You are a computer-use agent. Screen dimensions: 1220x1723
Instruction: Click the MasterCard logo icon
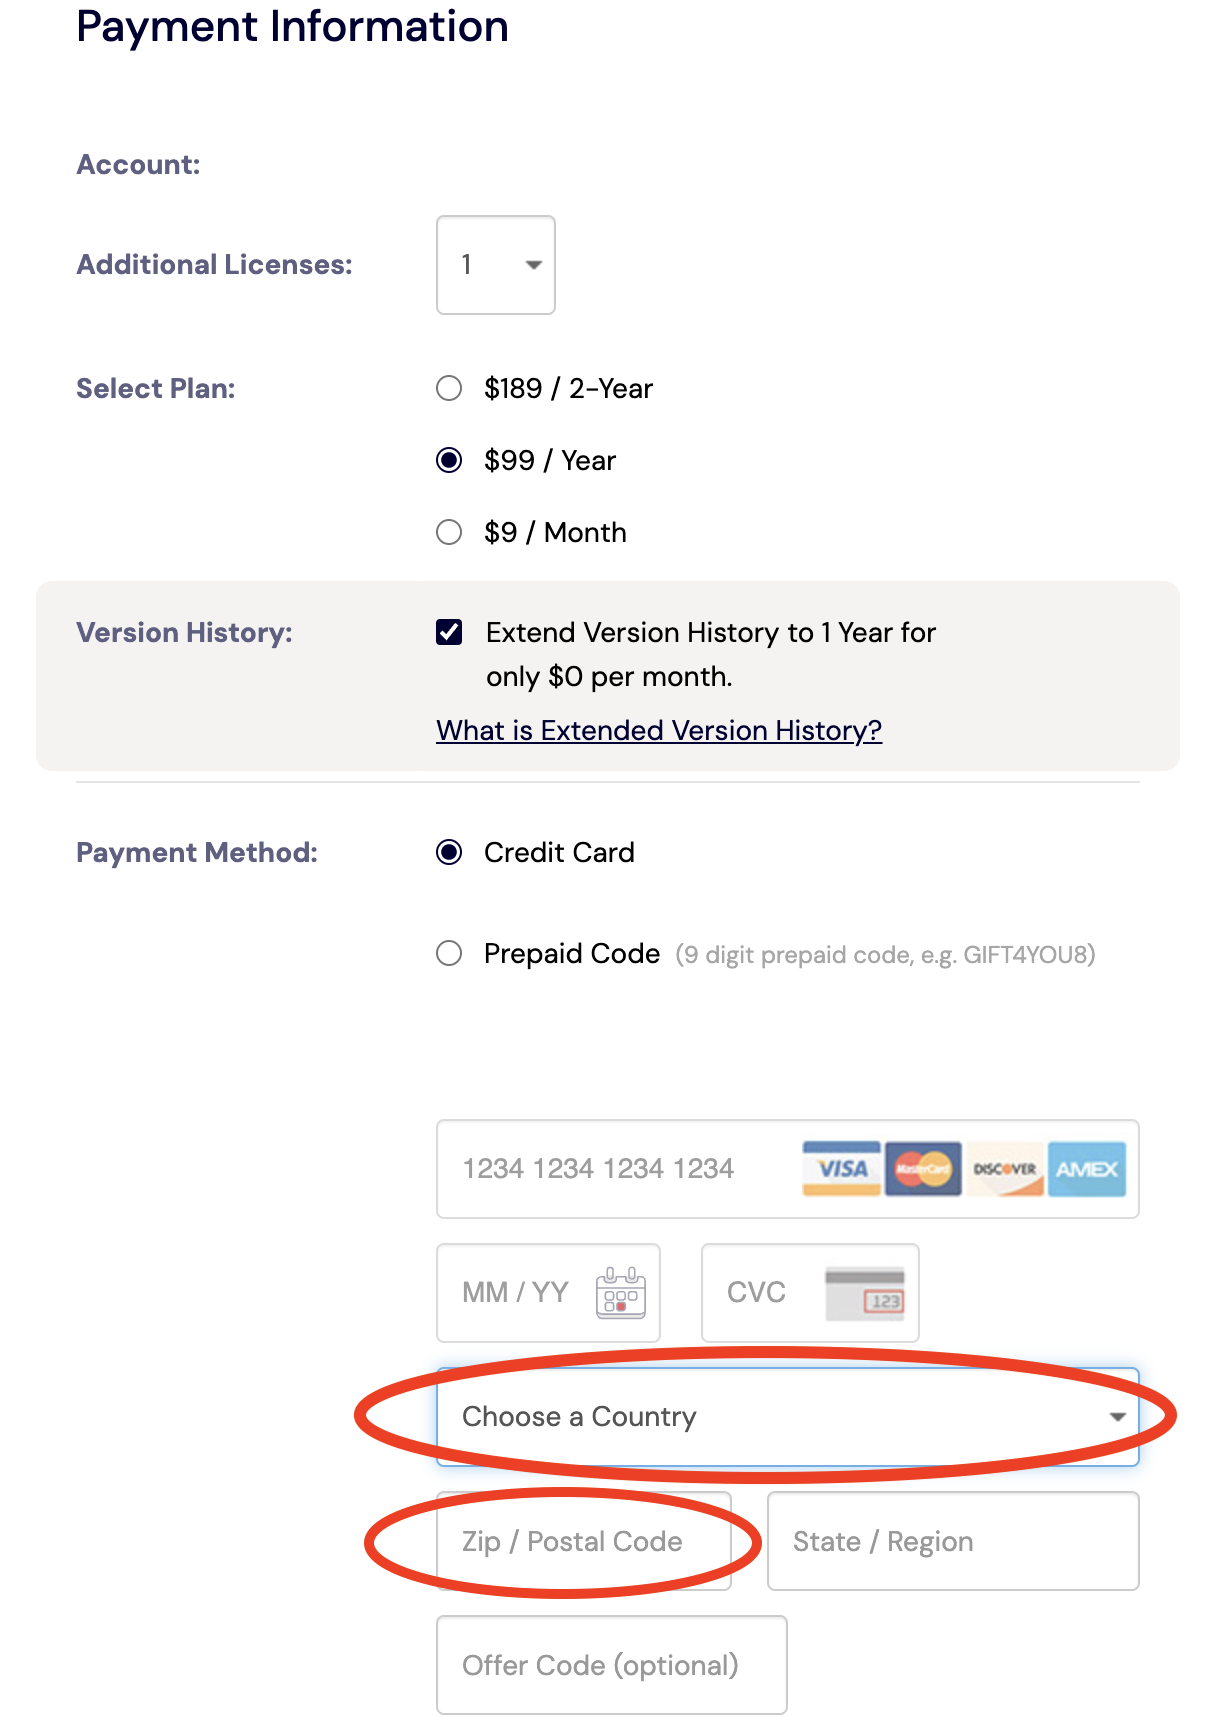(923, 1168)
